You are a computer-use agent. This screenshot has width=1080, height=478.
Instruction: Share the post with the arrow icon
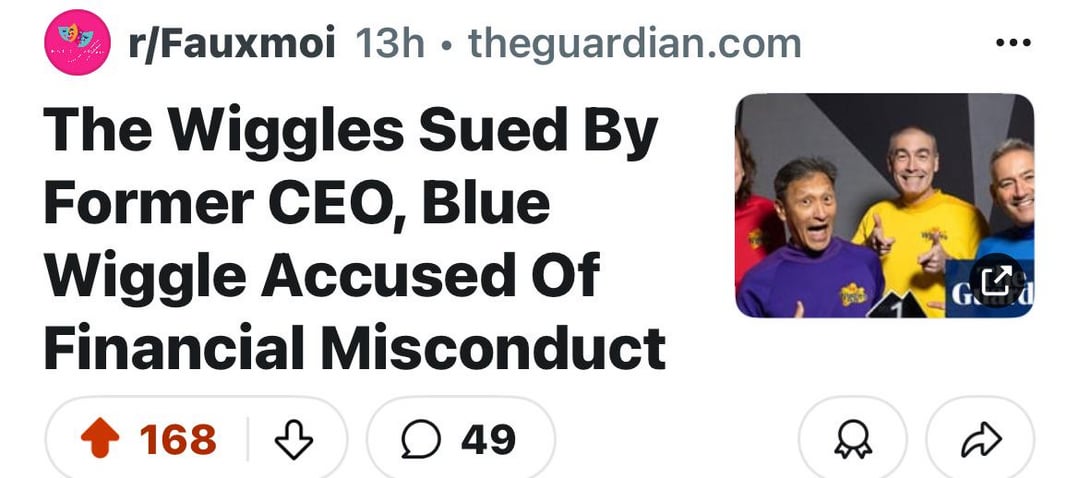[x=981, y=440]
